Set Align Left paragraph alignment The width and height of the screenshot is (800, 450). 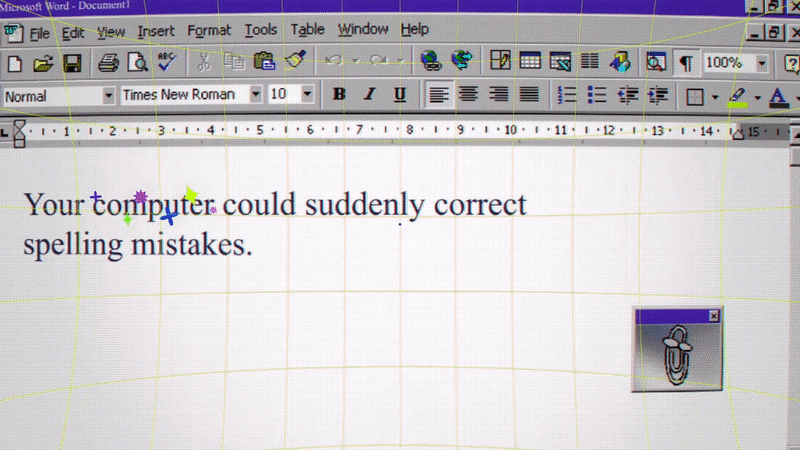pos(438,94)
